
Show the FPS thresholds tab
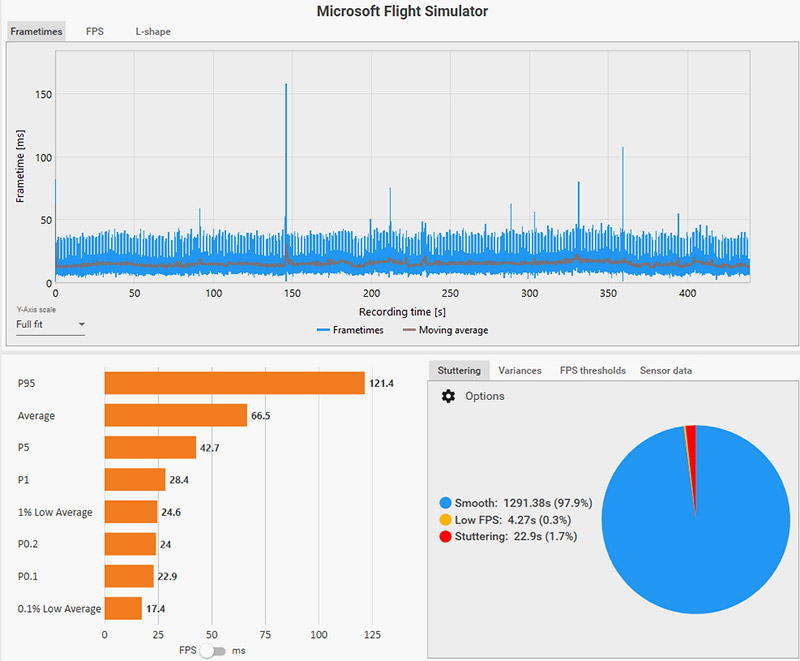click(593, 371)
